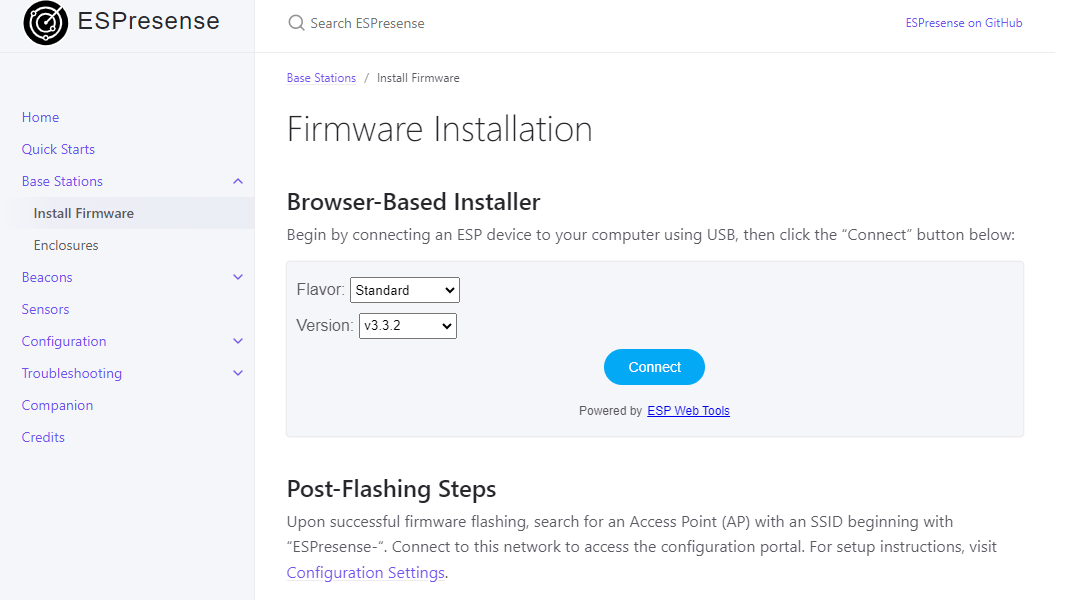The width and height of the screenshot is (1068, 600).
Task: Open Quick Starts sidebar page
Action: click(x=58, y=149)
